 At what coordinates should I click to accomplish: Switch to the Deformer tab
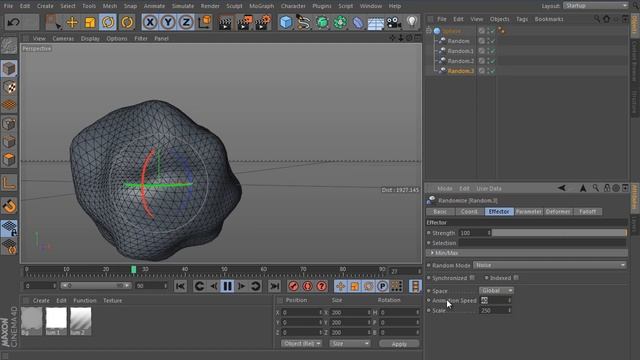pyautogui.click(x=558, y=211)
